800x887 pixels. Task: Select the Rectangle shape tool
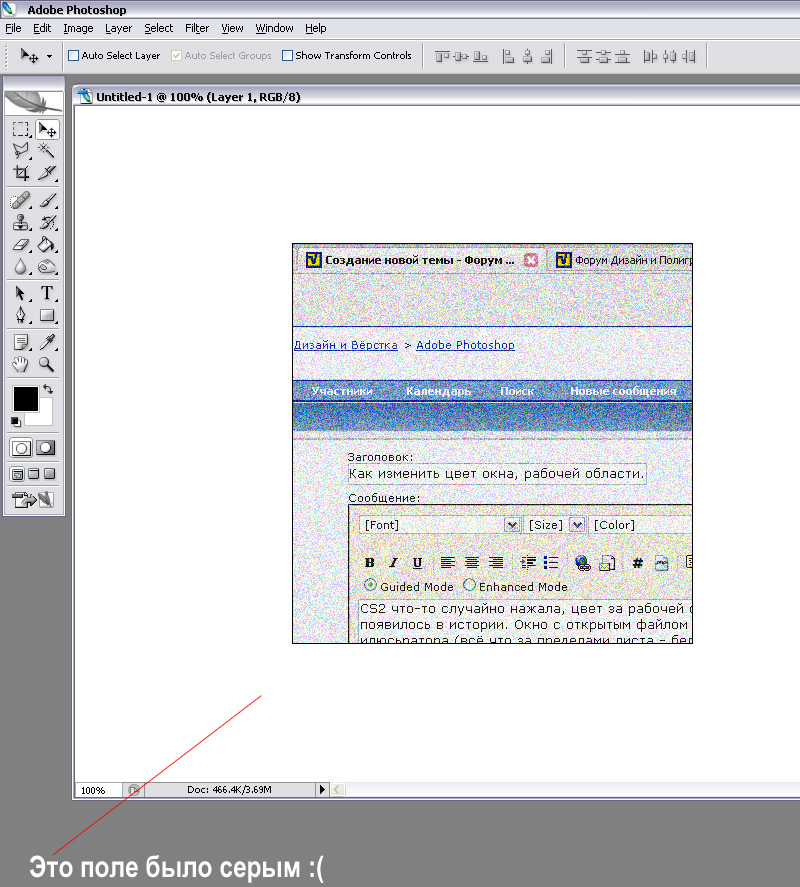pyautogui.click(x=47, y=315)
